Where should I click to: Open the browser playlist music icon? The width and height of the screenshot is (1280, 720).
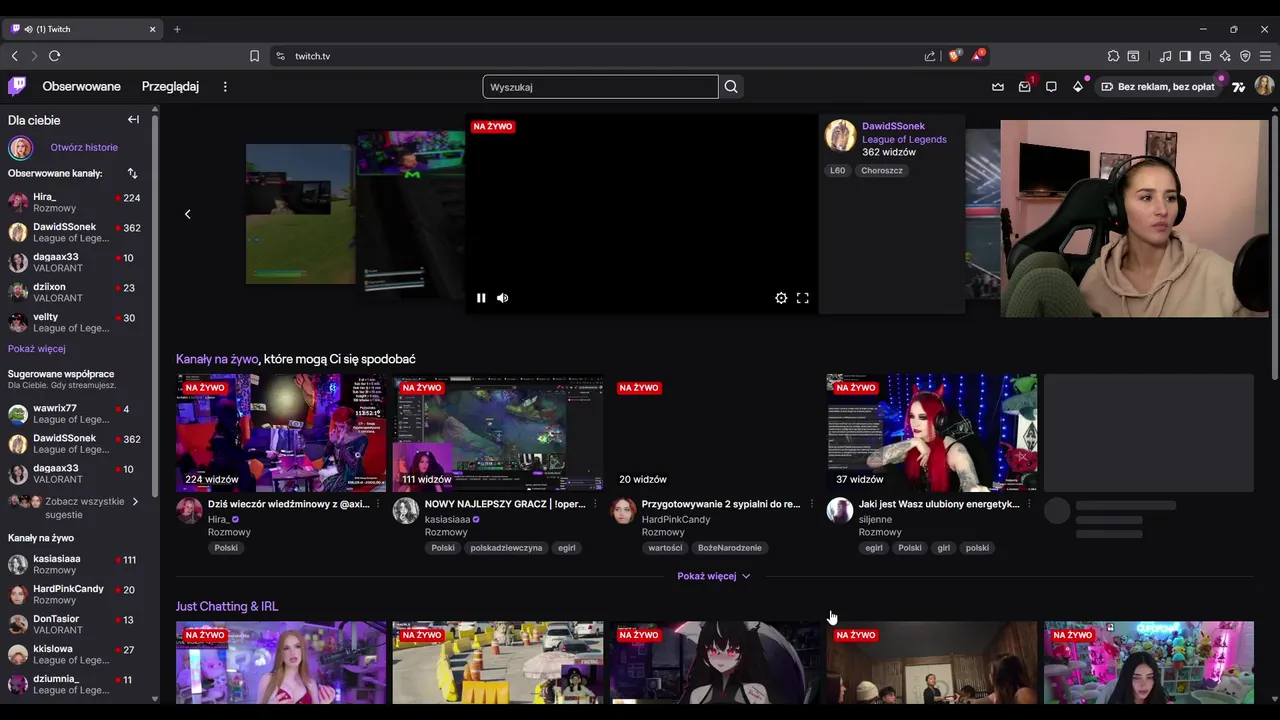click(x=1165, y=56)
